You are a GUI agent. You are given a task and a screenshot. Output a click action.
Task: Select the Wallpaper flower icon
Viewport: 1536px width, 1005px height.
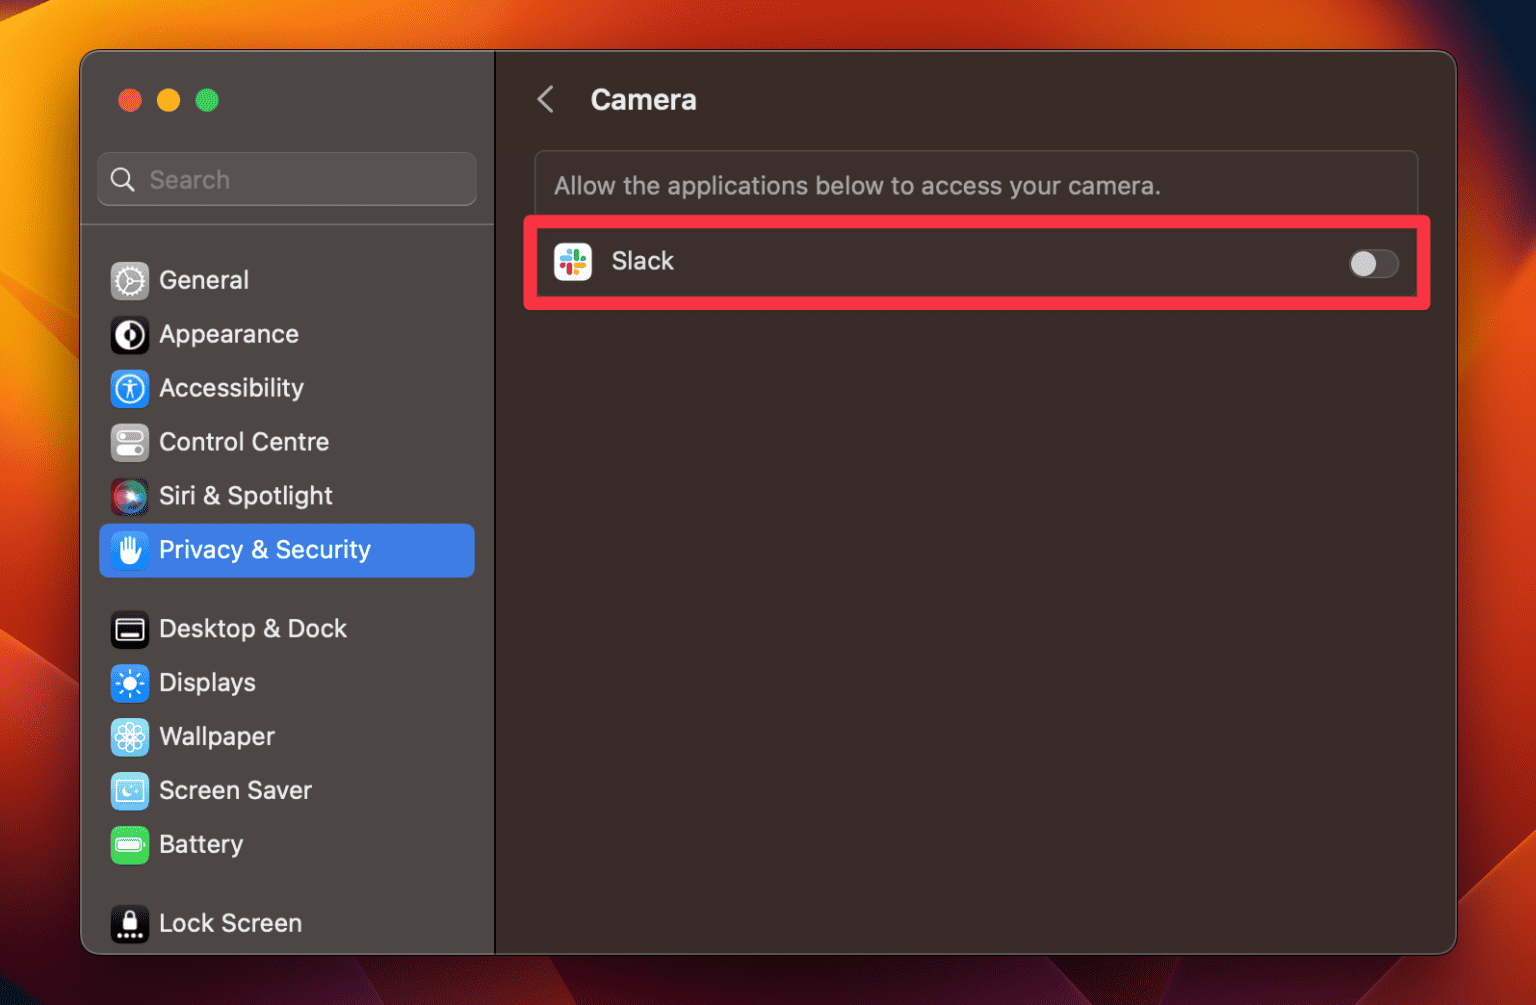[129, 737]
